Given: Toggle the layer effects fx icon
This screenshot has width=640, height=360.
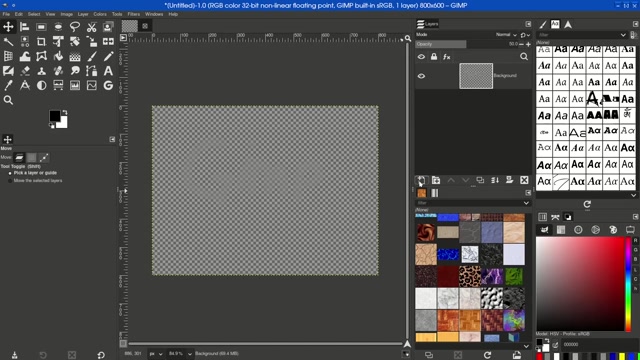Looking at the screenshot, I should (447, 57).
